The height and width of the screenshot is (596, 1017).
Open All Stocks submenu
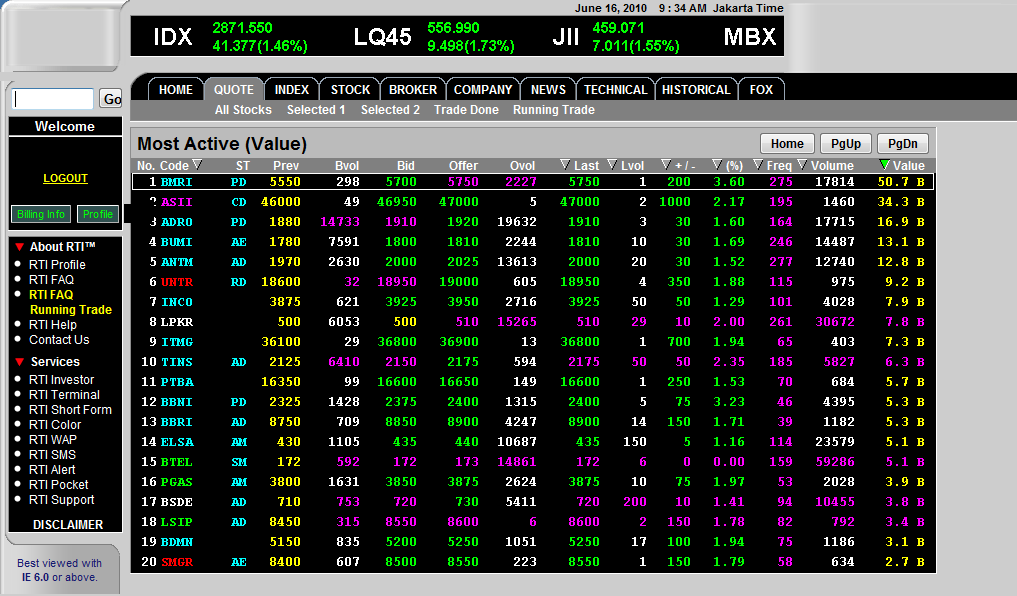point(243,110)
